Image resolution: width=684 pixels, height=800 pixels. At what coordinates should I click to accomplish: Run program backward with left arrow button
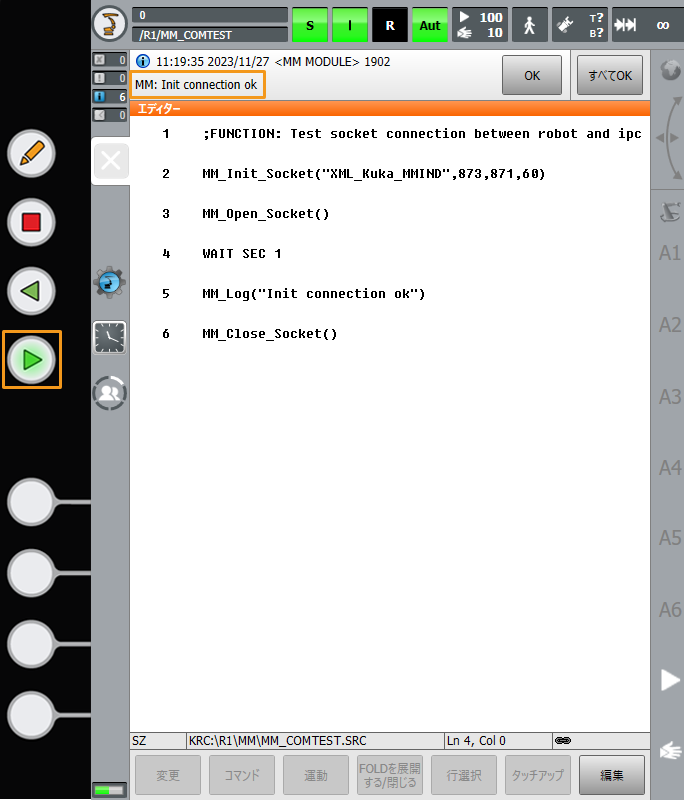pyautogui.click(x=32, y=291)
